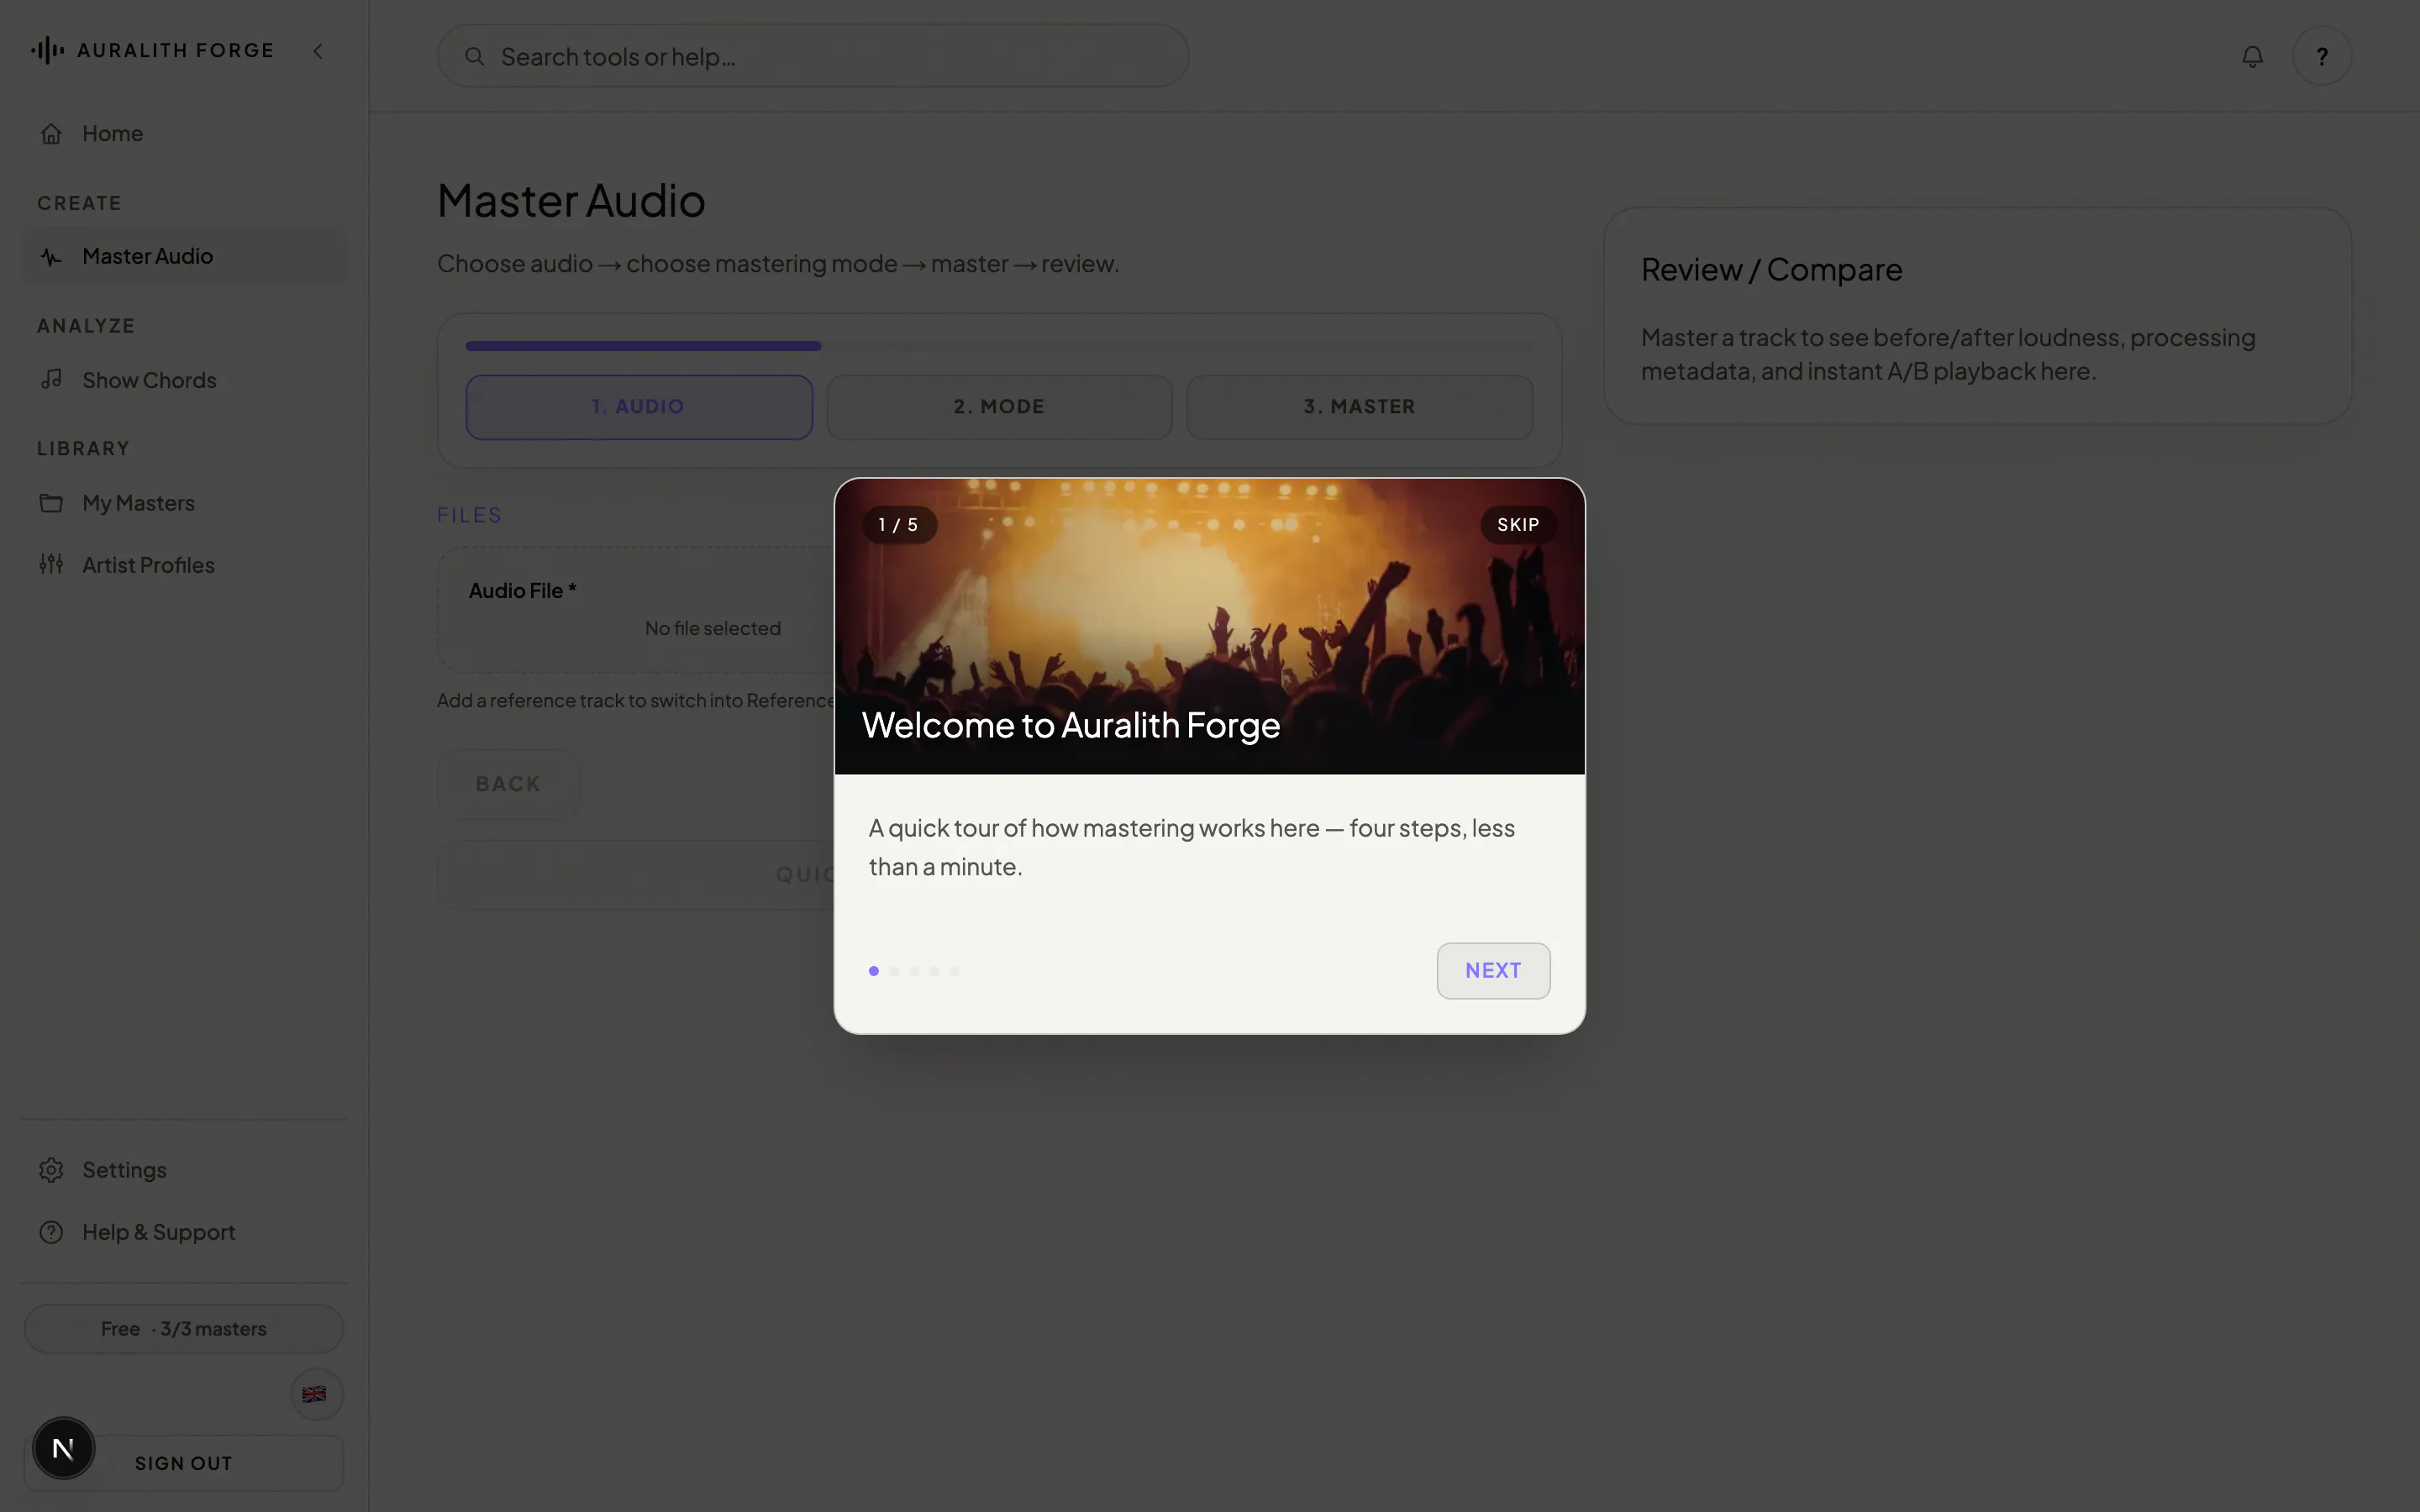This screenshot has height=1512, width=2420.
Task: Focus the Search tools or help field
Action: 813,56
